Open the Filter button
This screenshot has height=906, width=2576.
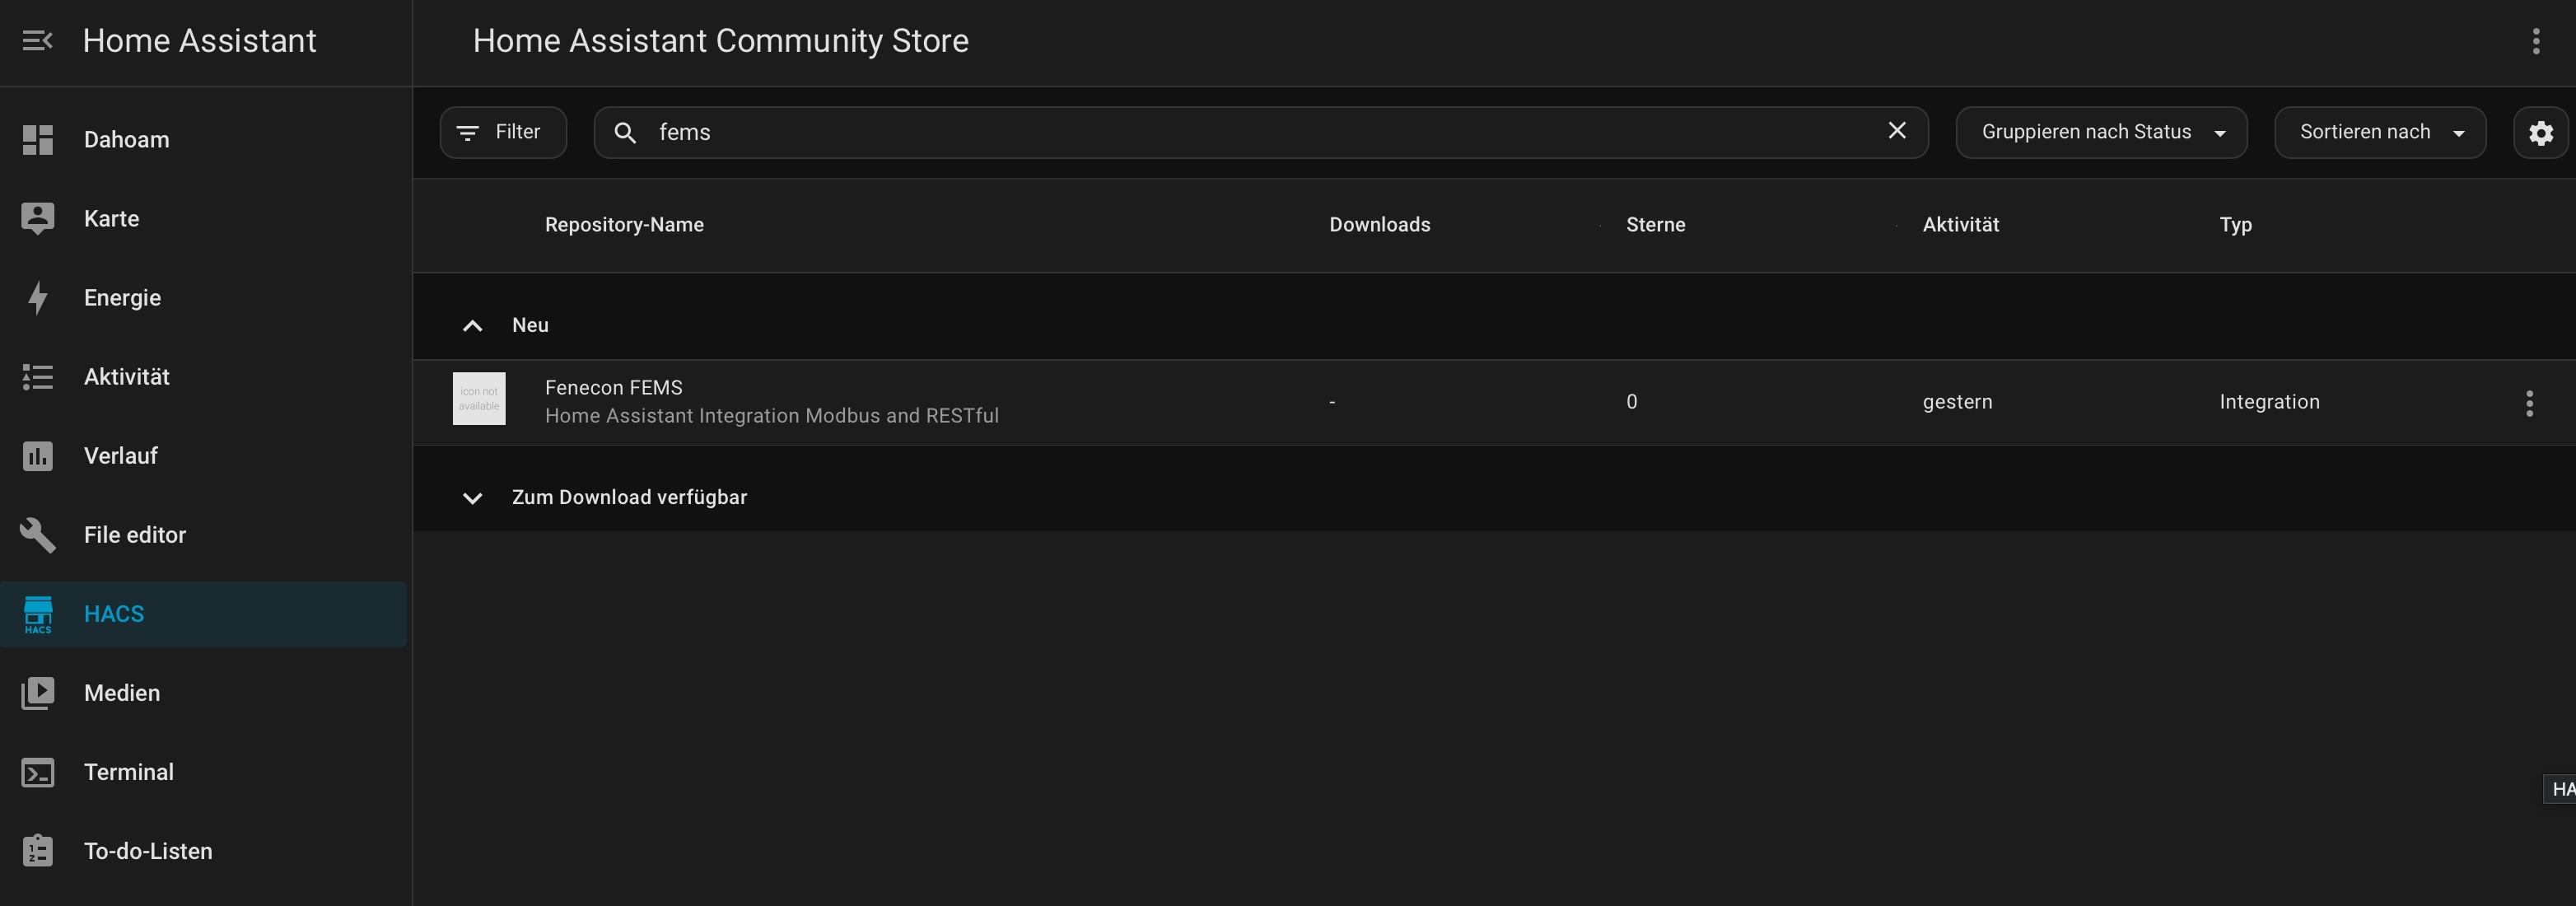coord(503,132)
